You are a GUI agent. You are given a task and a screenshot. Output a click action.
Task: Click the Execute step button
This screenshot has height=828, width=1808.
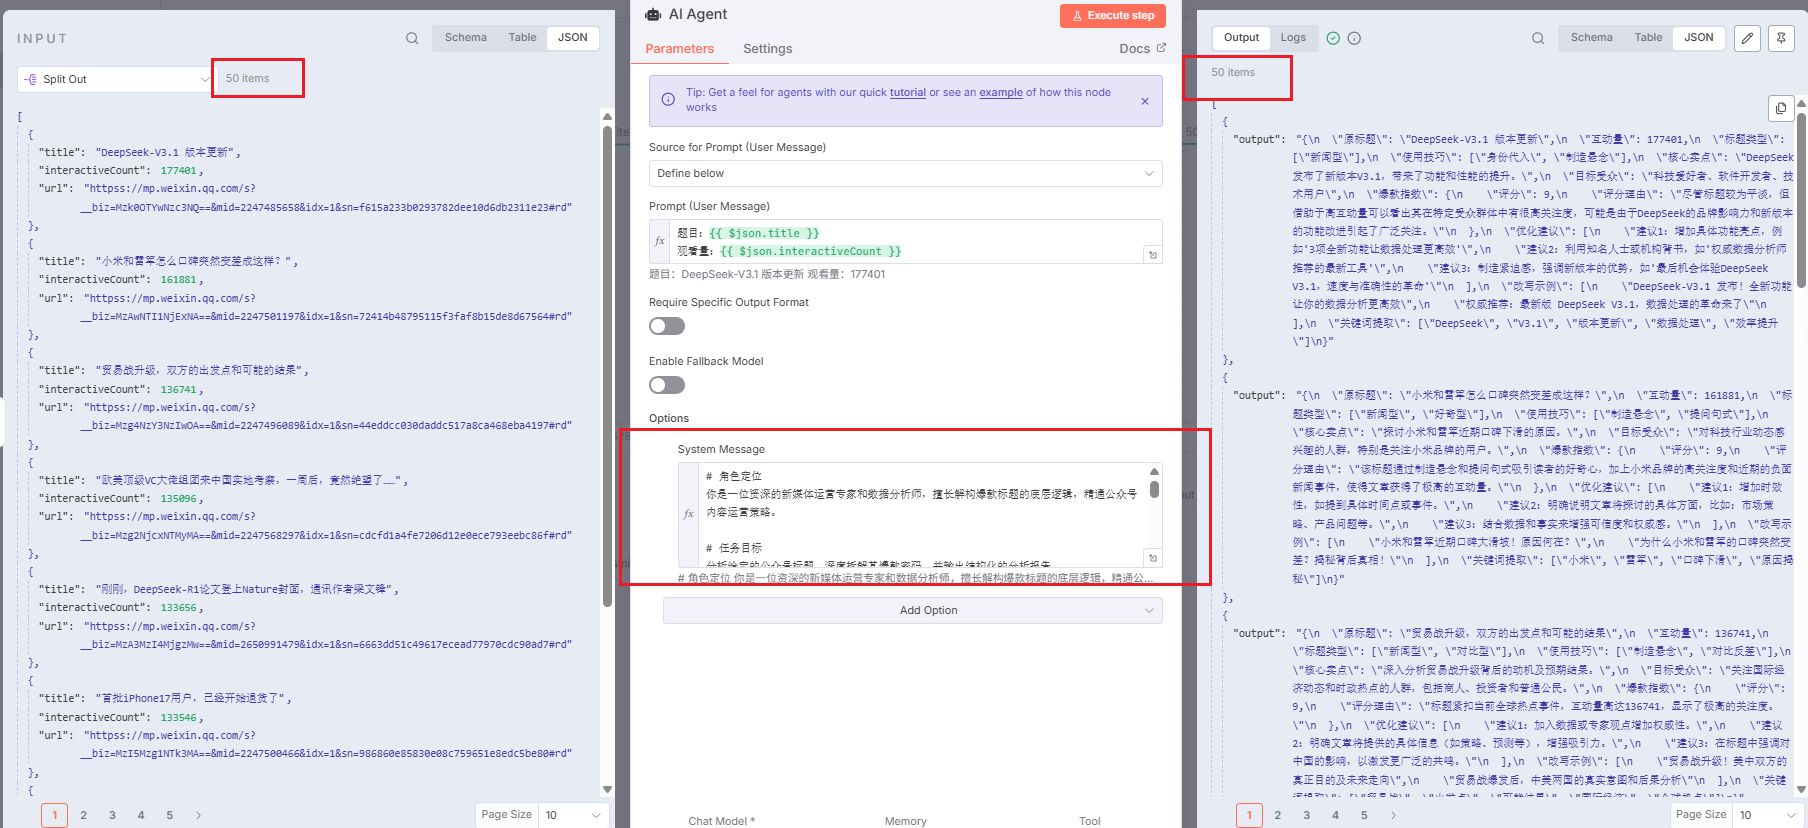pyautogui.click(x=1113, y=16)
